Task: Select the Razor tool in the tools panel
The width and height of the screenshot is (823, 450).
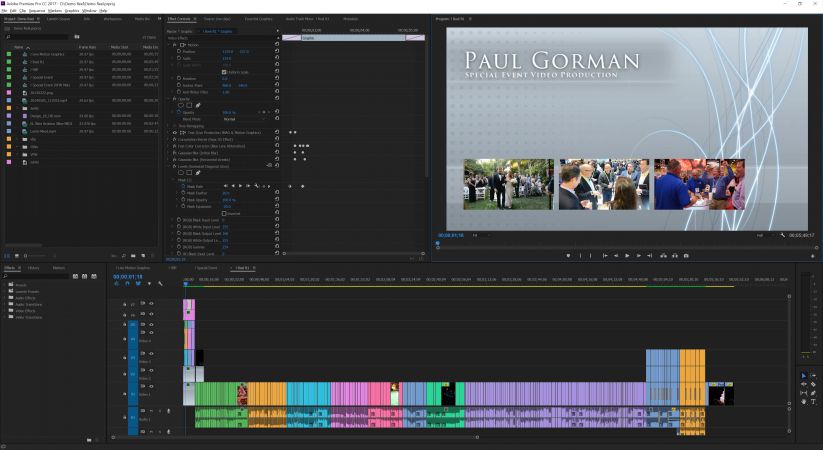Action: pos(814,384)
